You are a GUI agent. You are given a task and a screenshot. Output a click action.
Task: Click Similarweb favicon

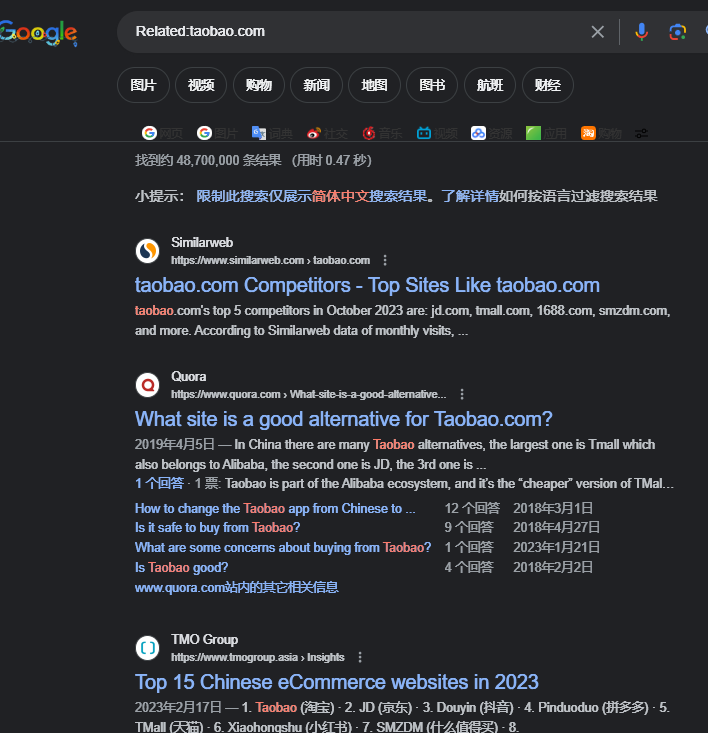click(148, 251)
